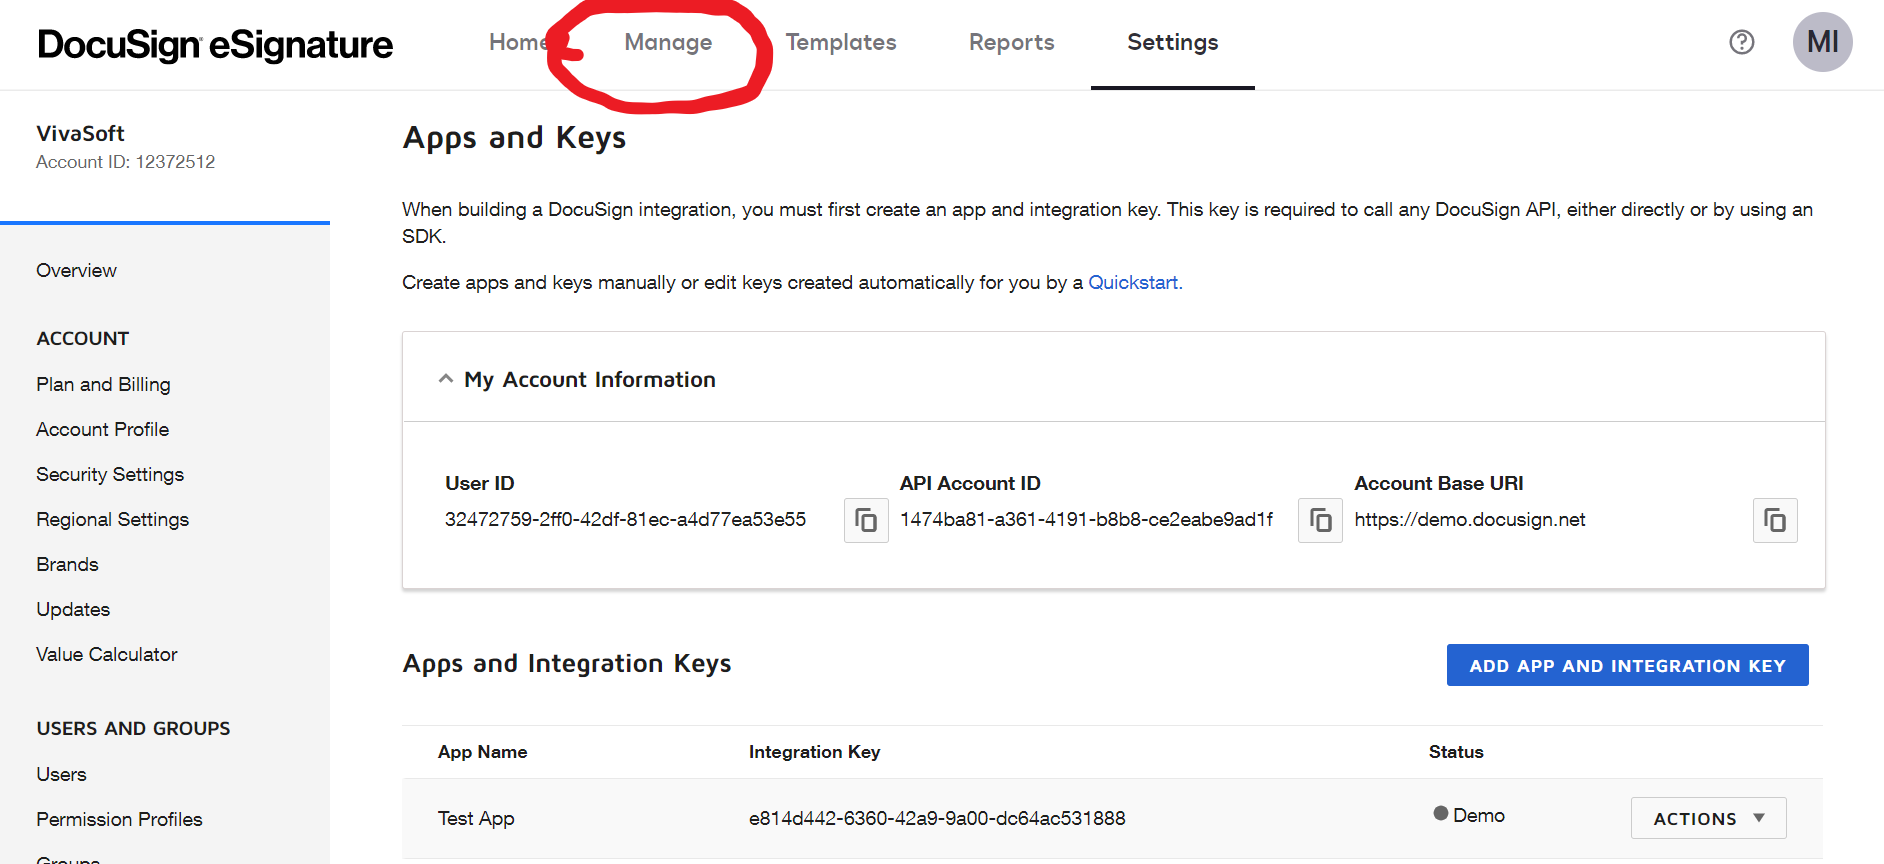Collapse My Account Information section
This screenshot has width=1884, height=864.
(446, 379)
